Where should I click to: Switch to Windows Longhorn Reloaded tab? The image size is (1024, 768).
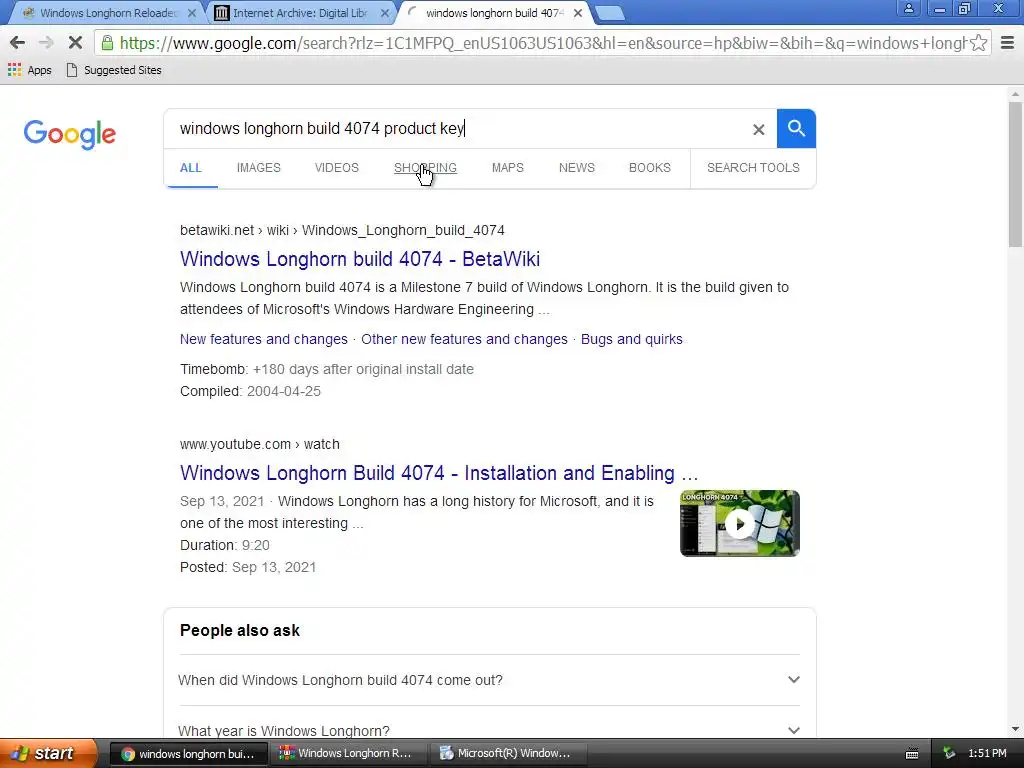coord(108,13)
